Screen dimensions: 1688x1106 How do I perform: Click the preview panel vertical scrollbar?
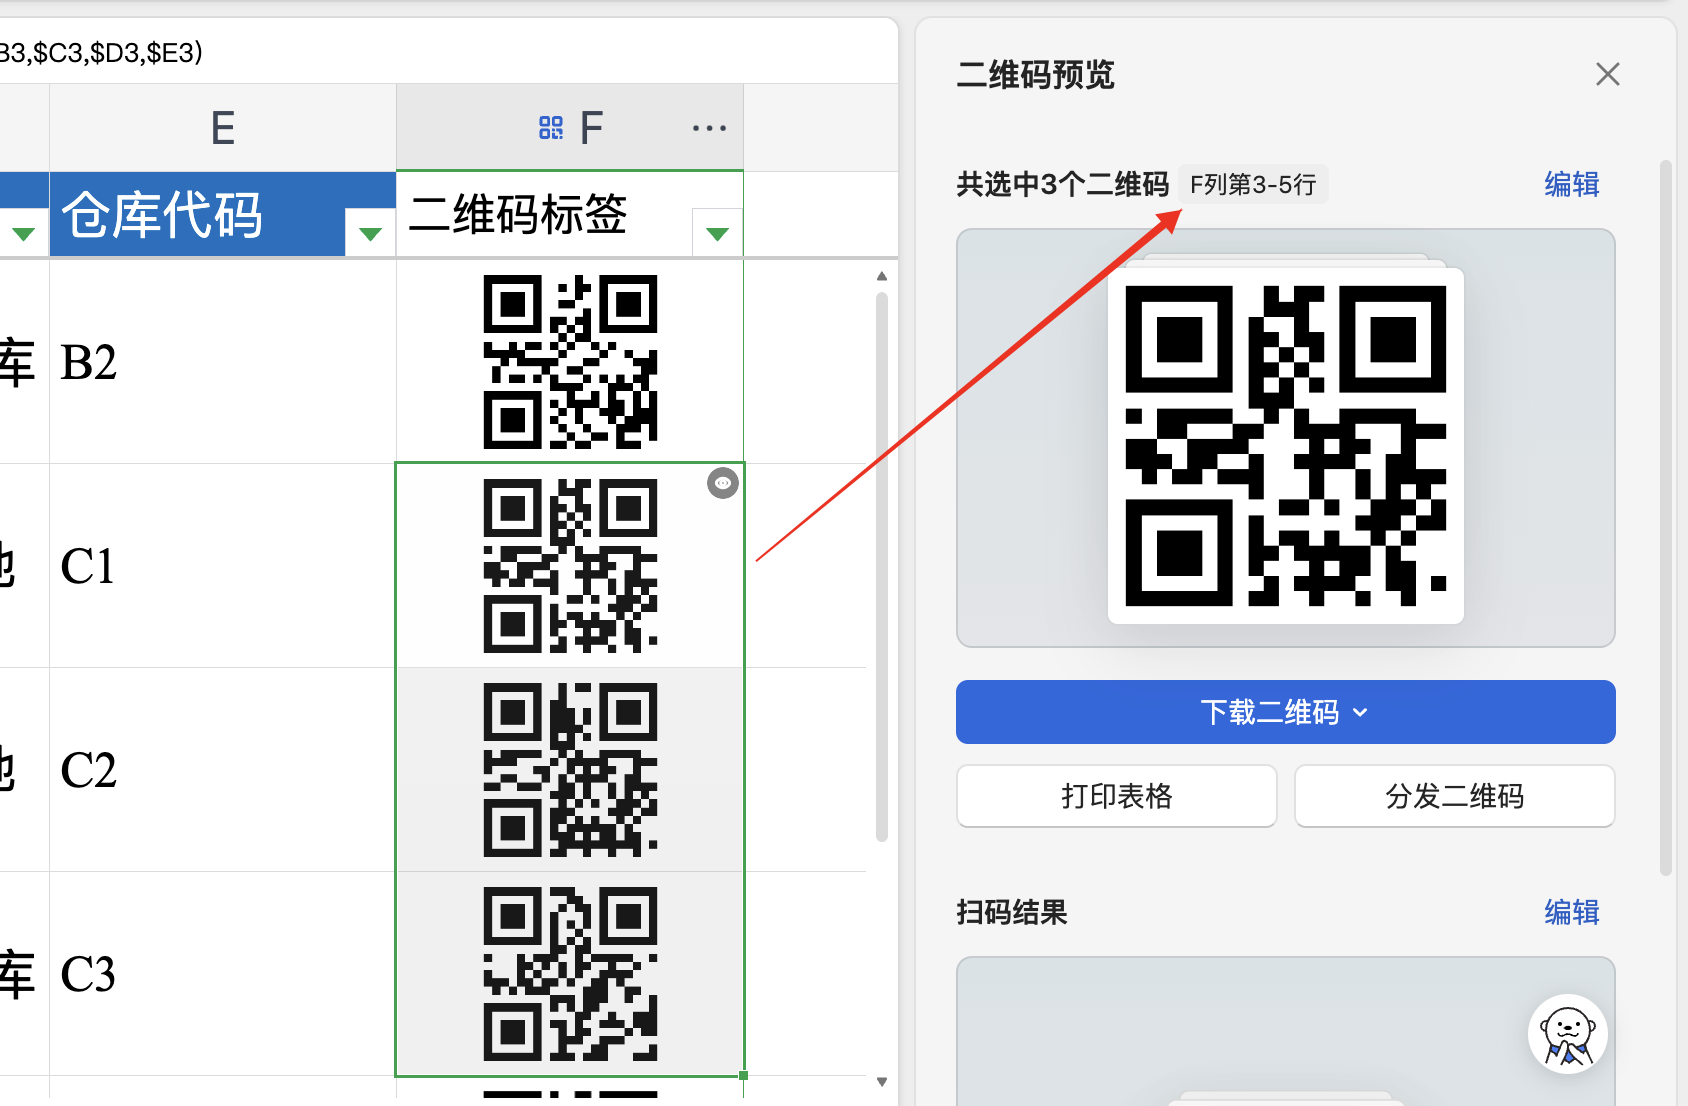pyautogui.click(x=1665, y=518)
